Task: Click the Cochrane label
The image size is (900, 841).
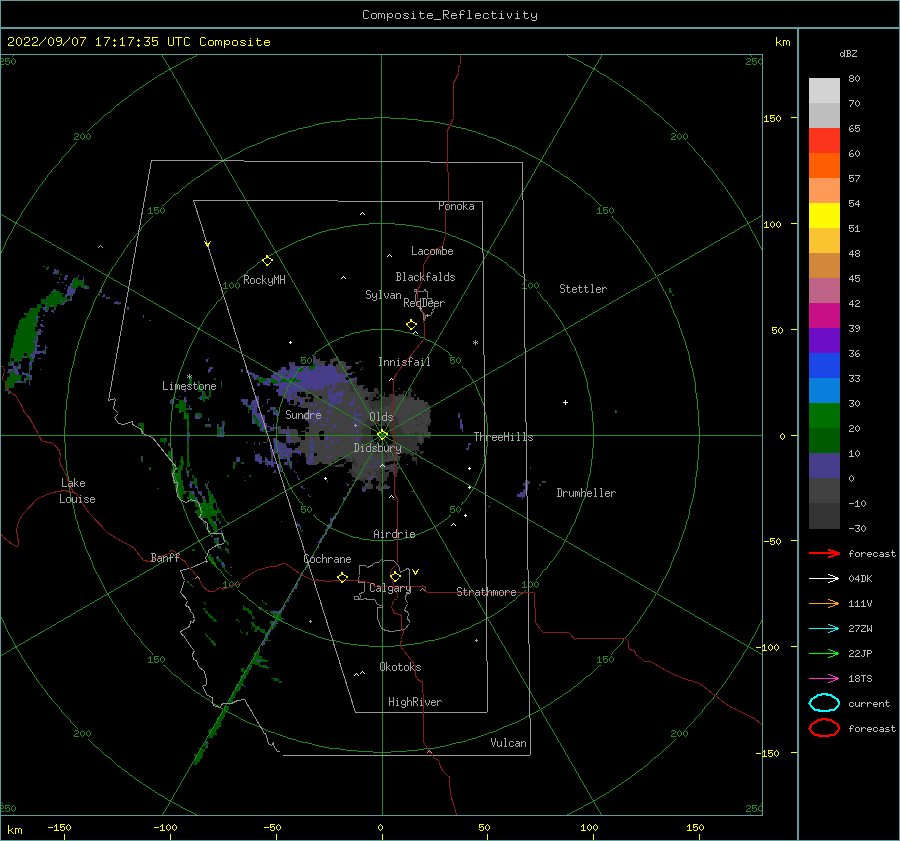Action: coord(327,559)
